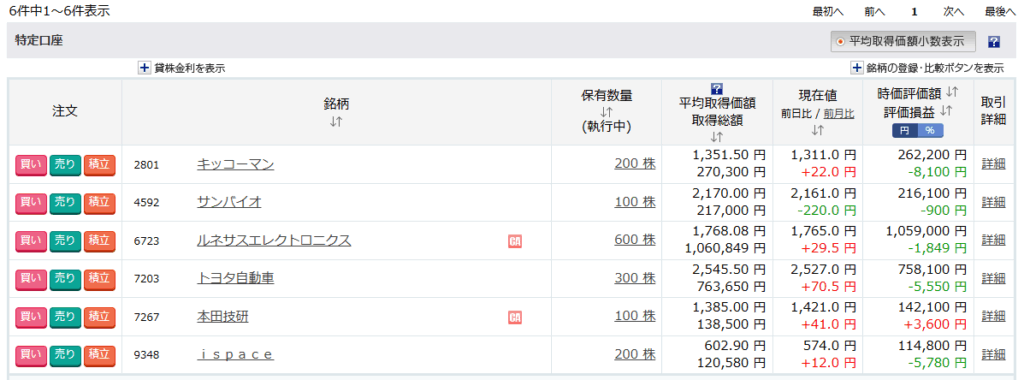Switch profit display to percent
The height and width of the screenshot is (380, 1024).
(930, 131)
